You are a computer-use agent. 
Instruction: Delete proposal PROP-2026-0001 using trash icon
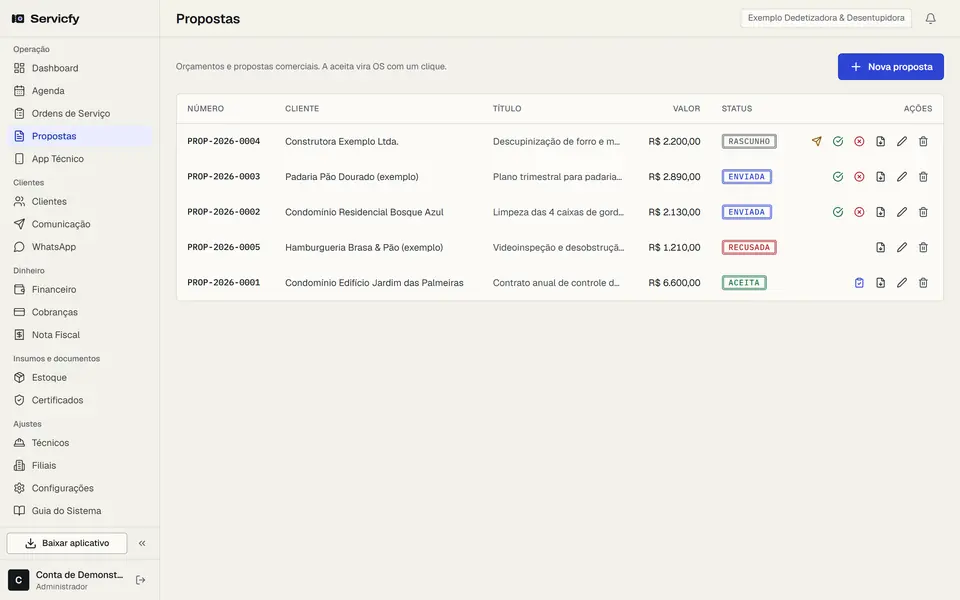923,283
